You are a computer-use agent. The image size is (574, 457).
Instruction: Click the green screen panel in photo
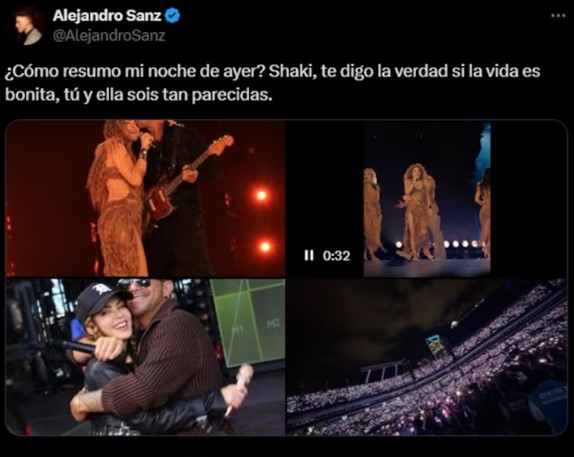click(247, 322)
